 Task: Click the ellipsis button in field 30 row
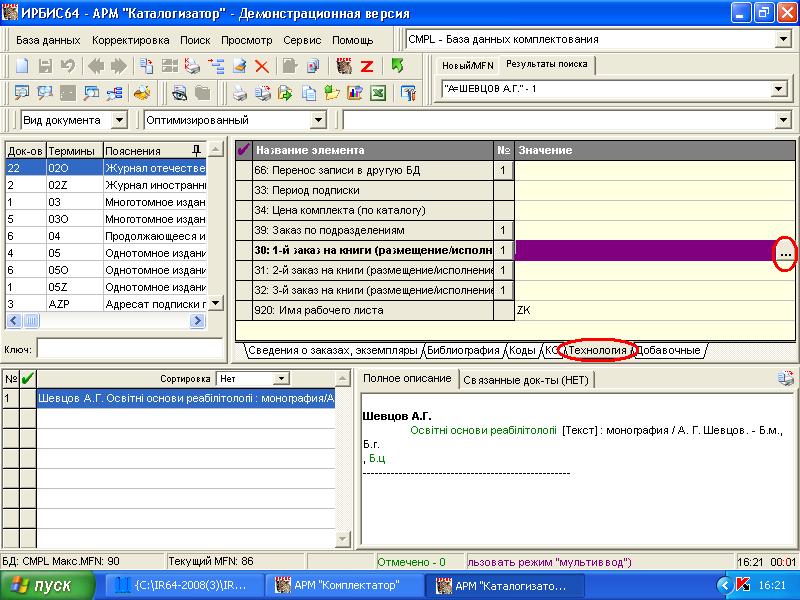785,255
